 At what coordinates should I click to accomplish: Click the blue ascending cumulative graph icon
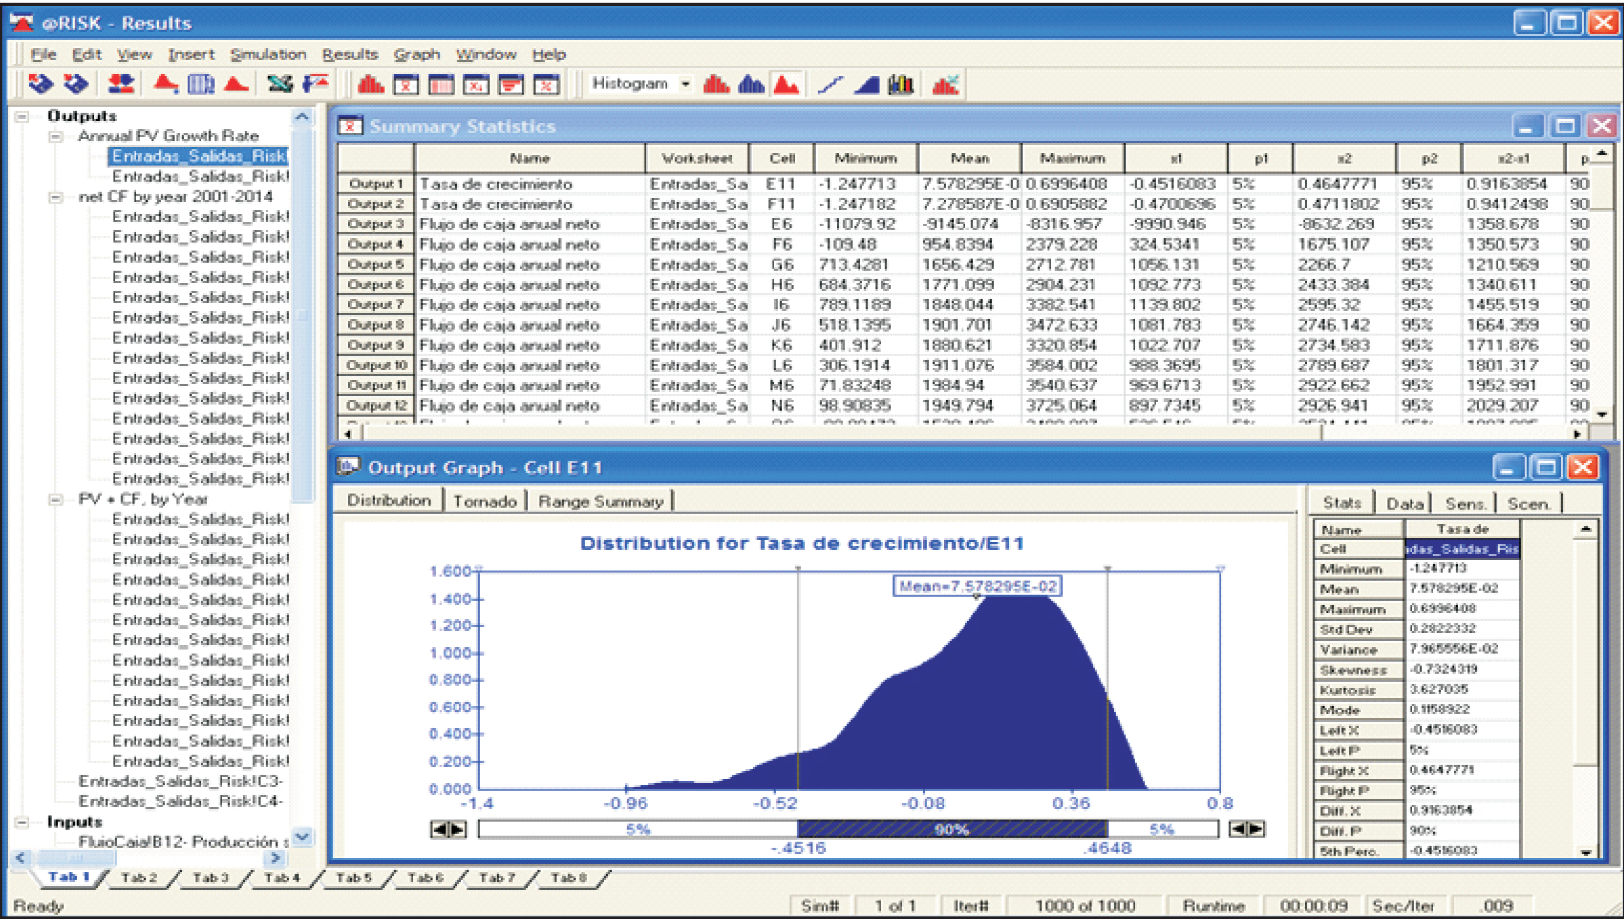(x=866, y=85)
